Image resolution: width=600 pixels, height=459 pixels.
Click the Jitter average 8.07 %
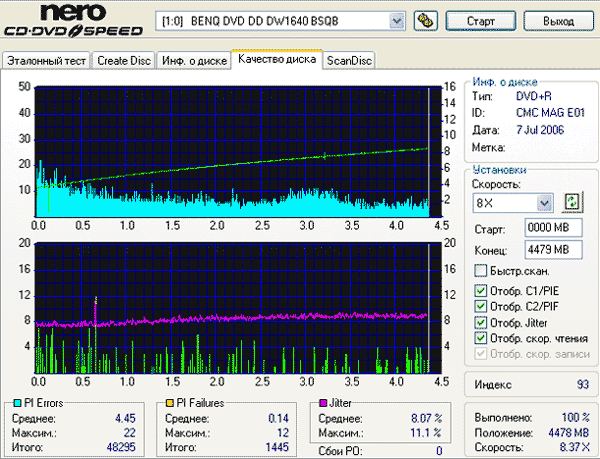point(427,418)
